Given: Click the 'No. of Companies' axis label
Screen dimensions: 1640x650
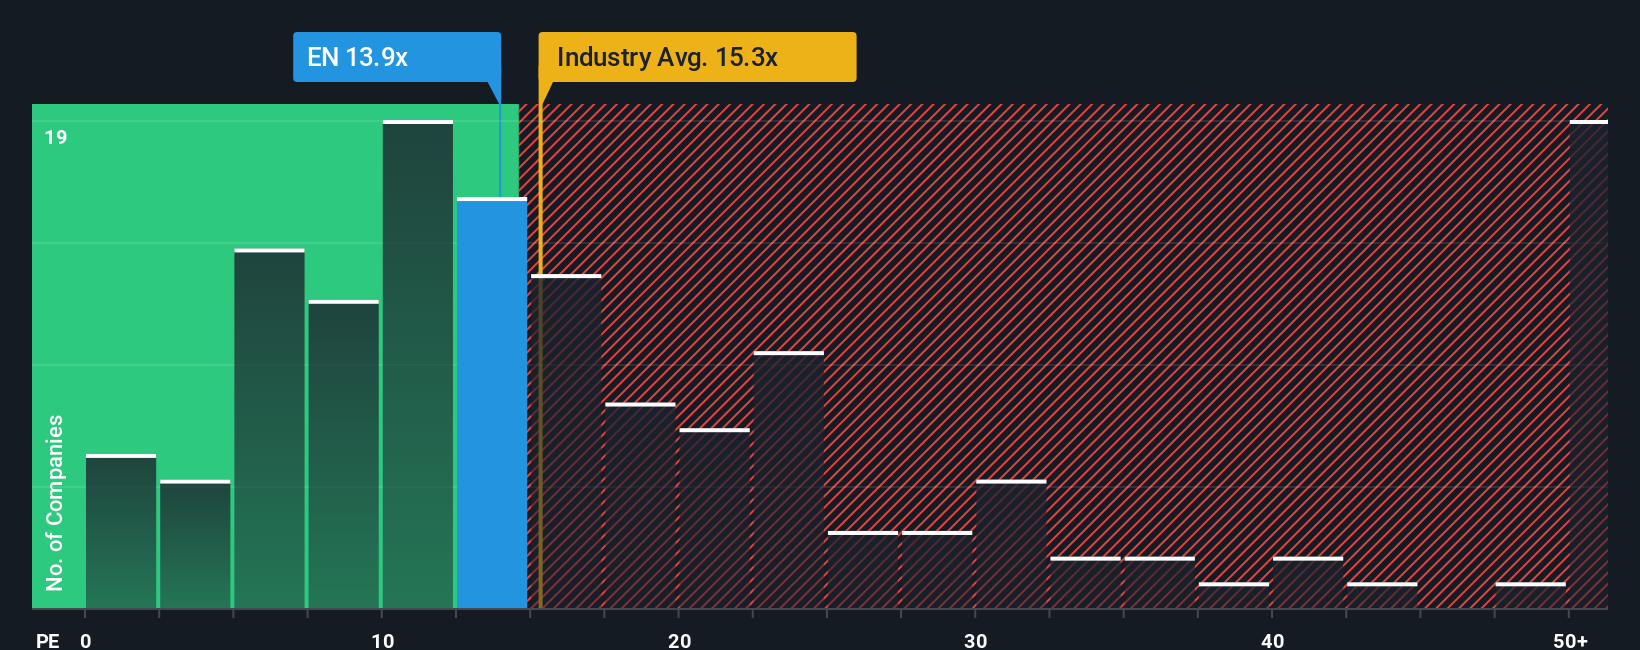Looking at the screenshot, I should 55,502.
